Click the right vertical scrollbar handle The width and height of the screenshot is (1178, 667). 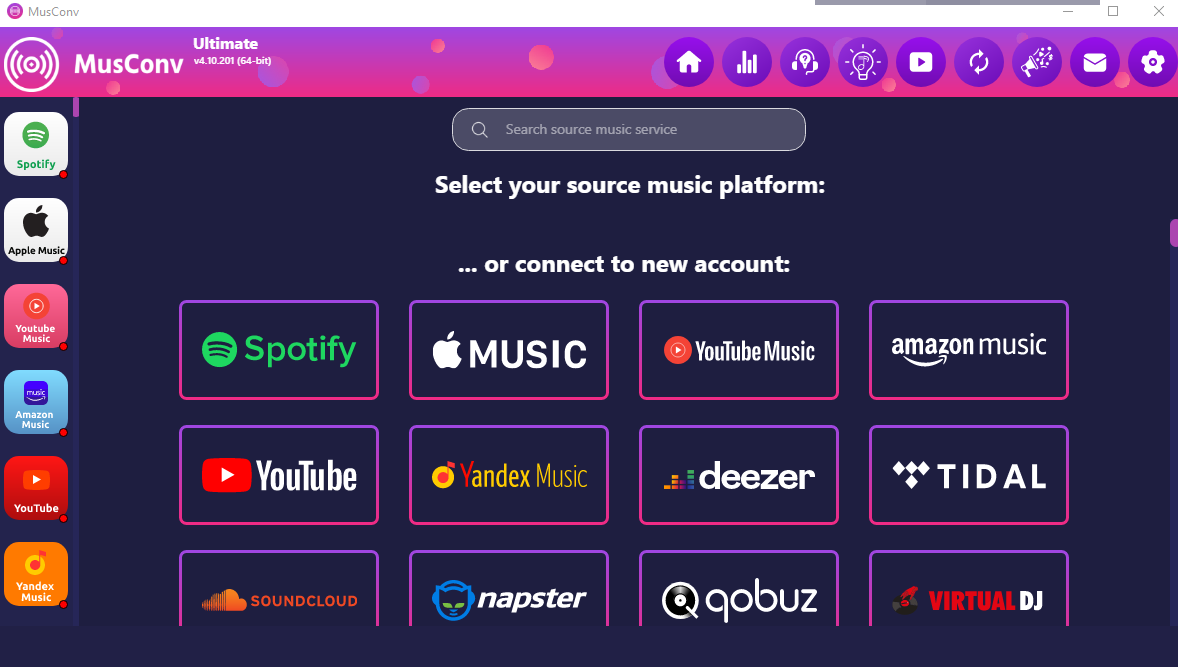click(x=1173, y=233)
